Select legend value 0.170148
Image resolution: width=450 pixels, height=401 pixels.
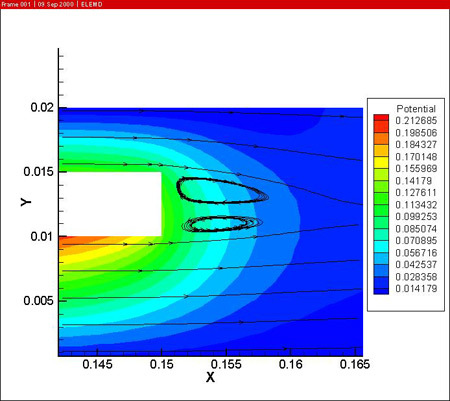(x=416, y=157)
